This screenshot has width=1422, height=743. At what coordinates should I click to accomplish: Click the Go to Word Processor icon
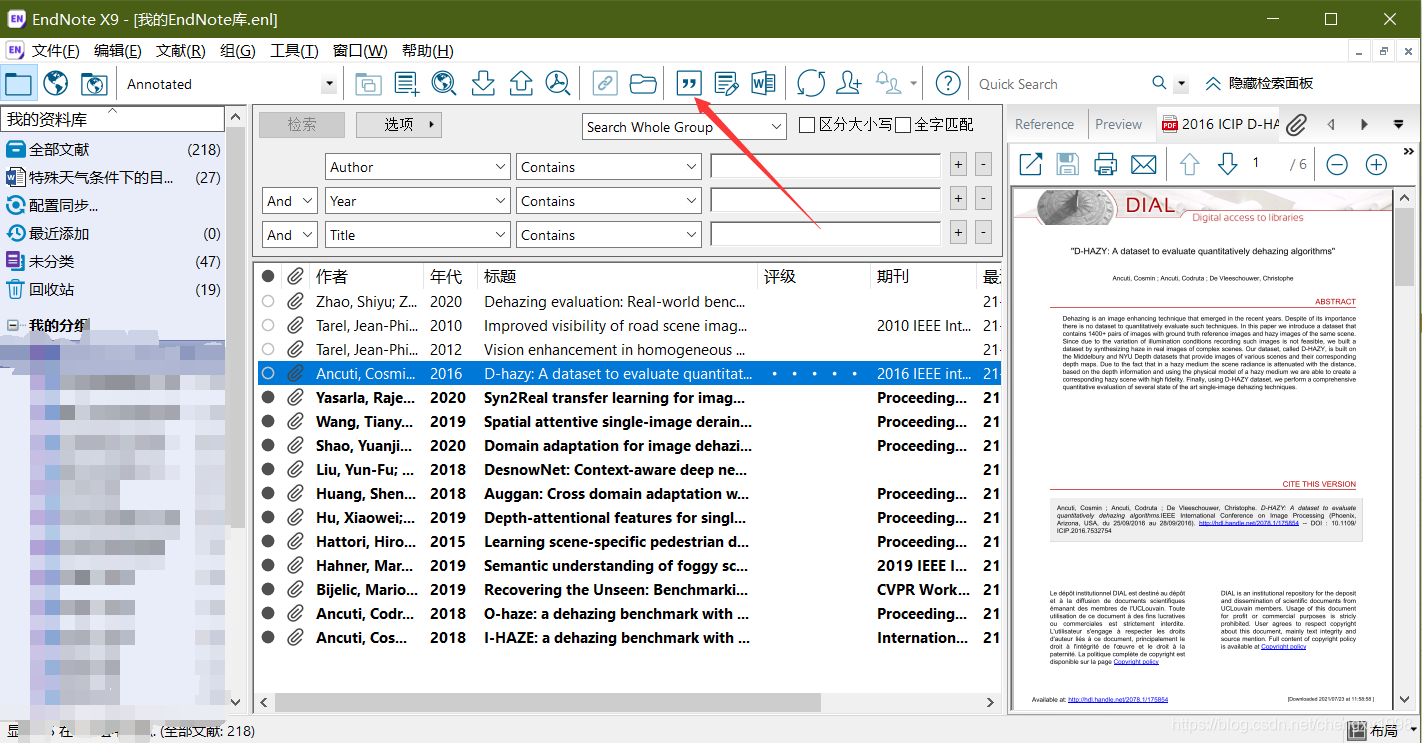pyautogui.click(x=764, y=84)
